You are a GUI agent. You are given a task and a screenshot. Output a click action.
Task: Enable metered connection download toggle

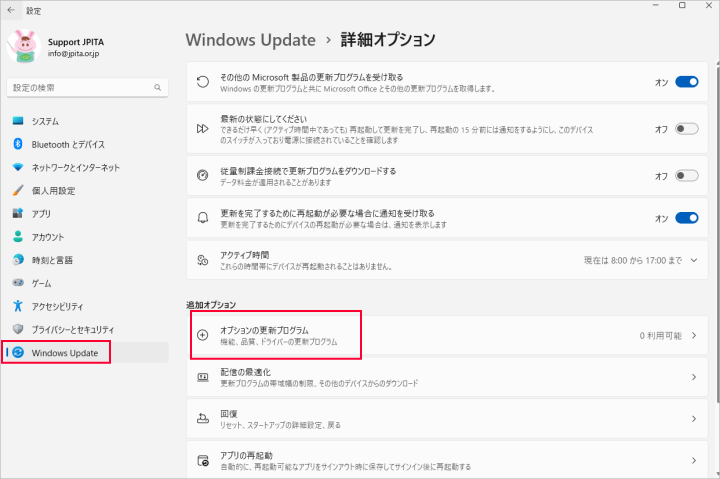tap(686, 175)
